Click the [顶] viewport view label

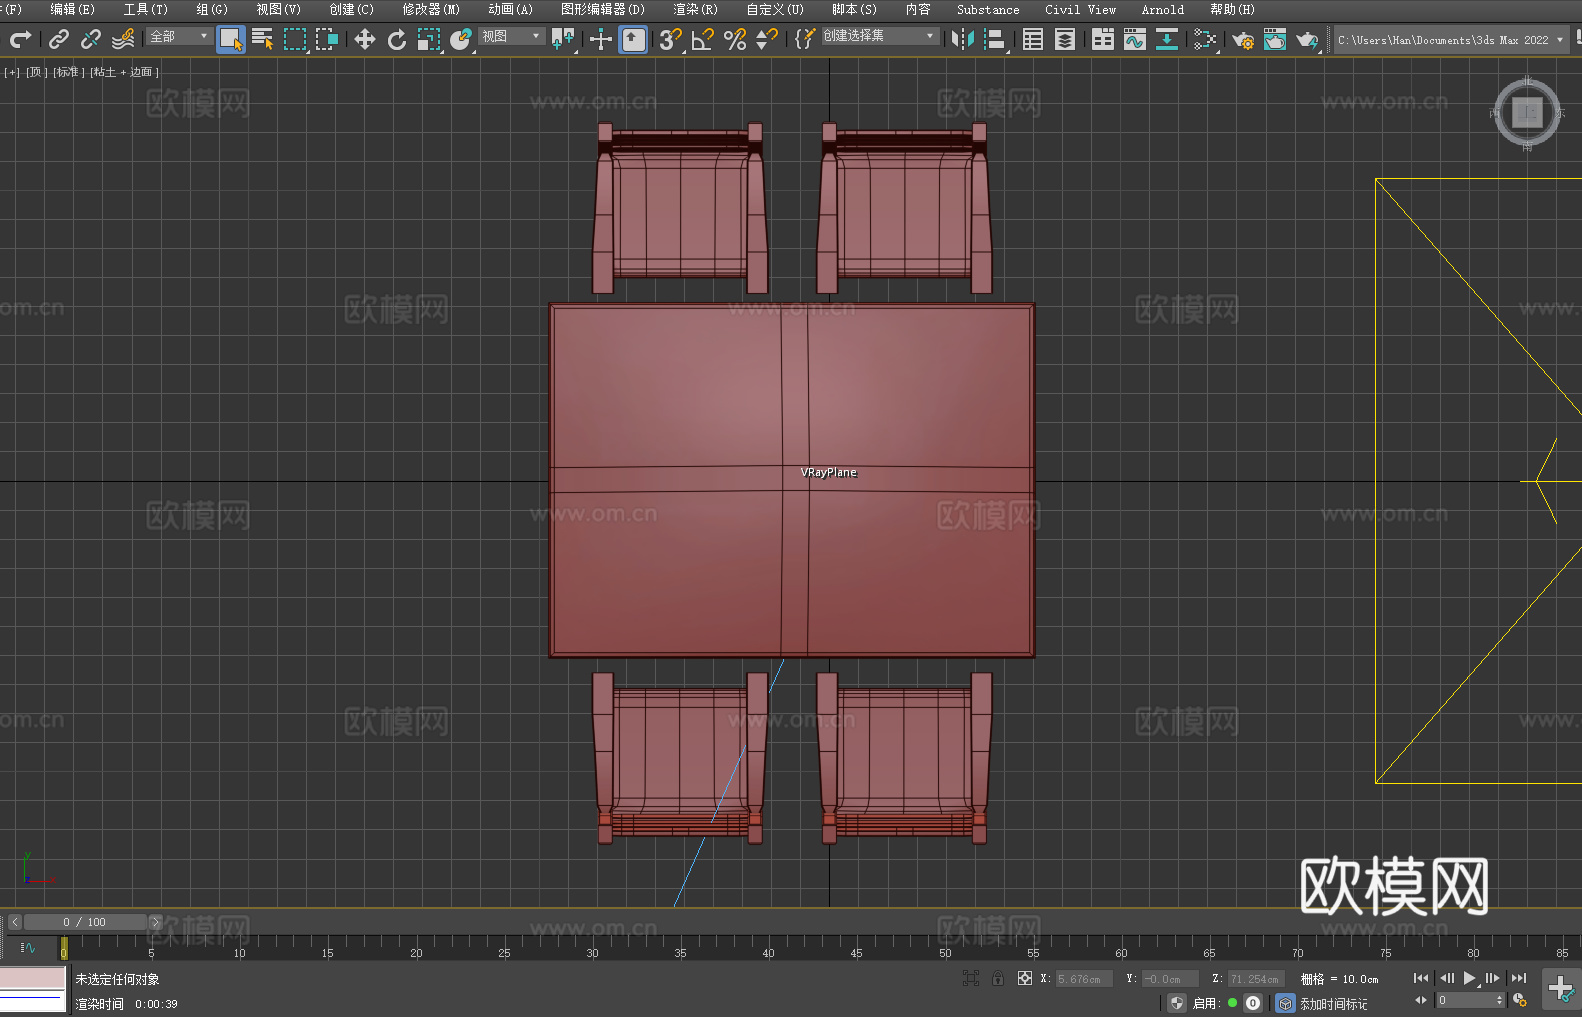[x=36, y=72]
